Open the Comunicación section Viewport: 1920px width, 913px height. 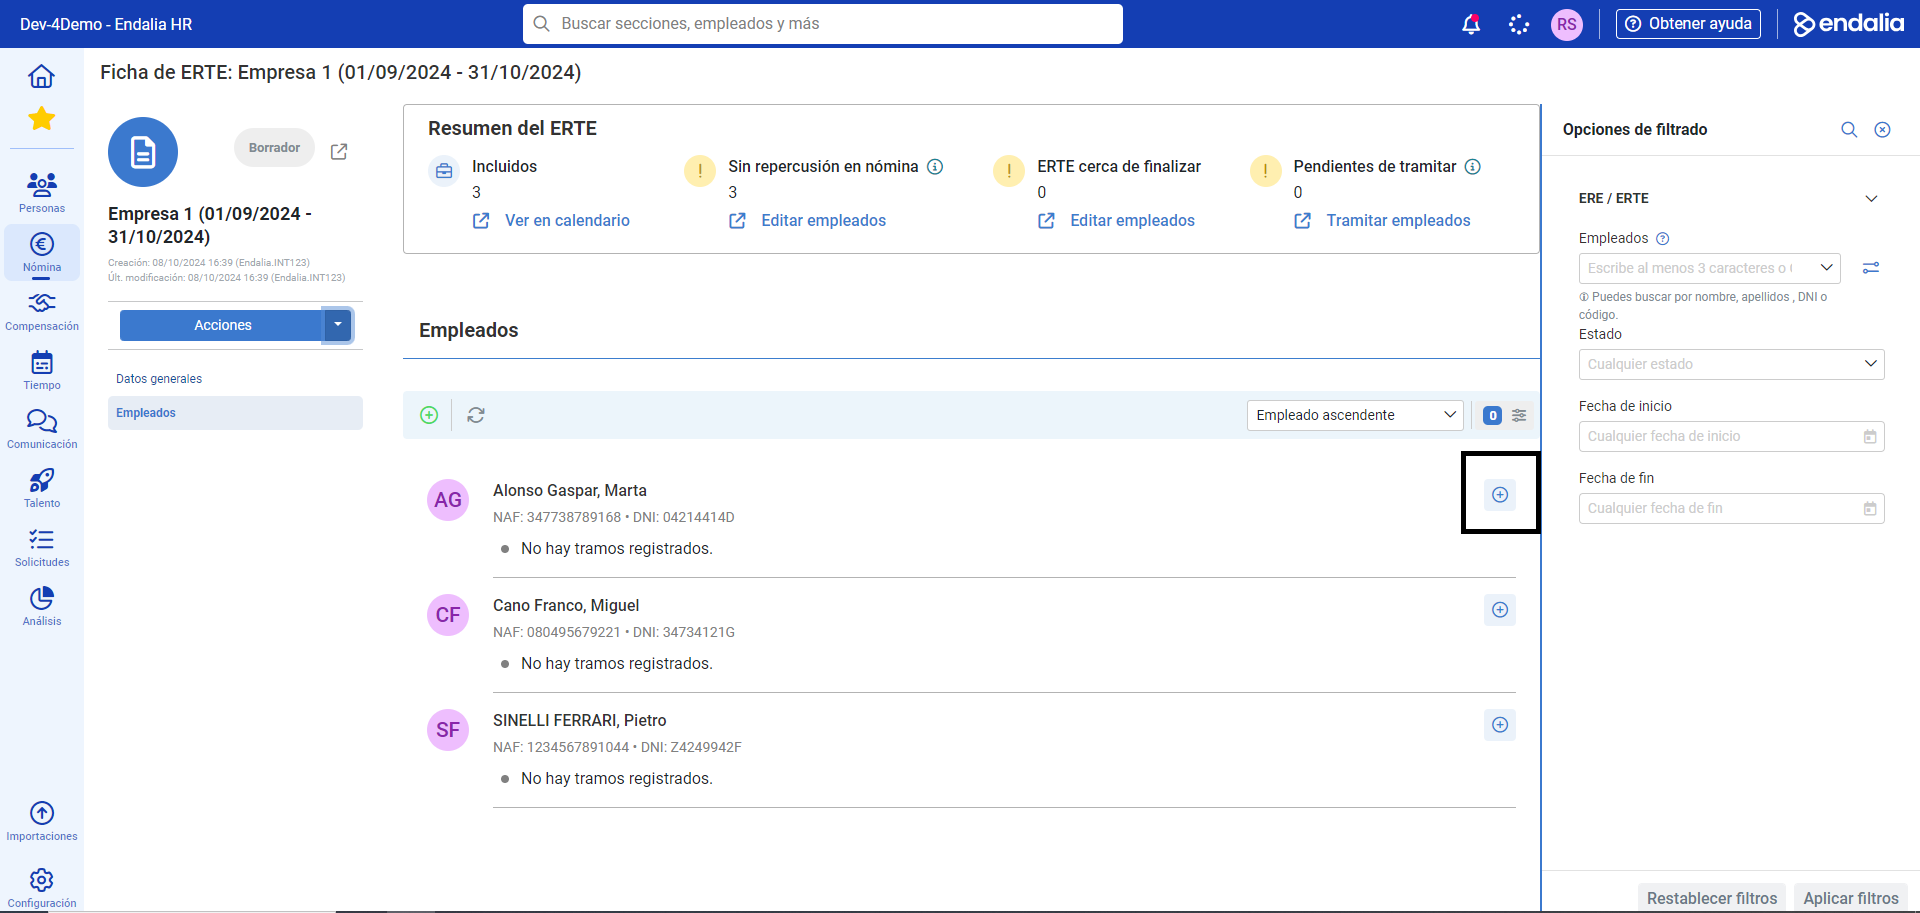[42, 429]
